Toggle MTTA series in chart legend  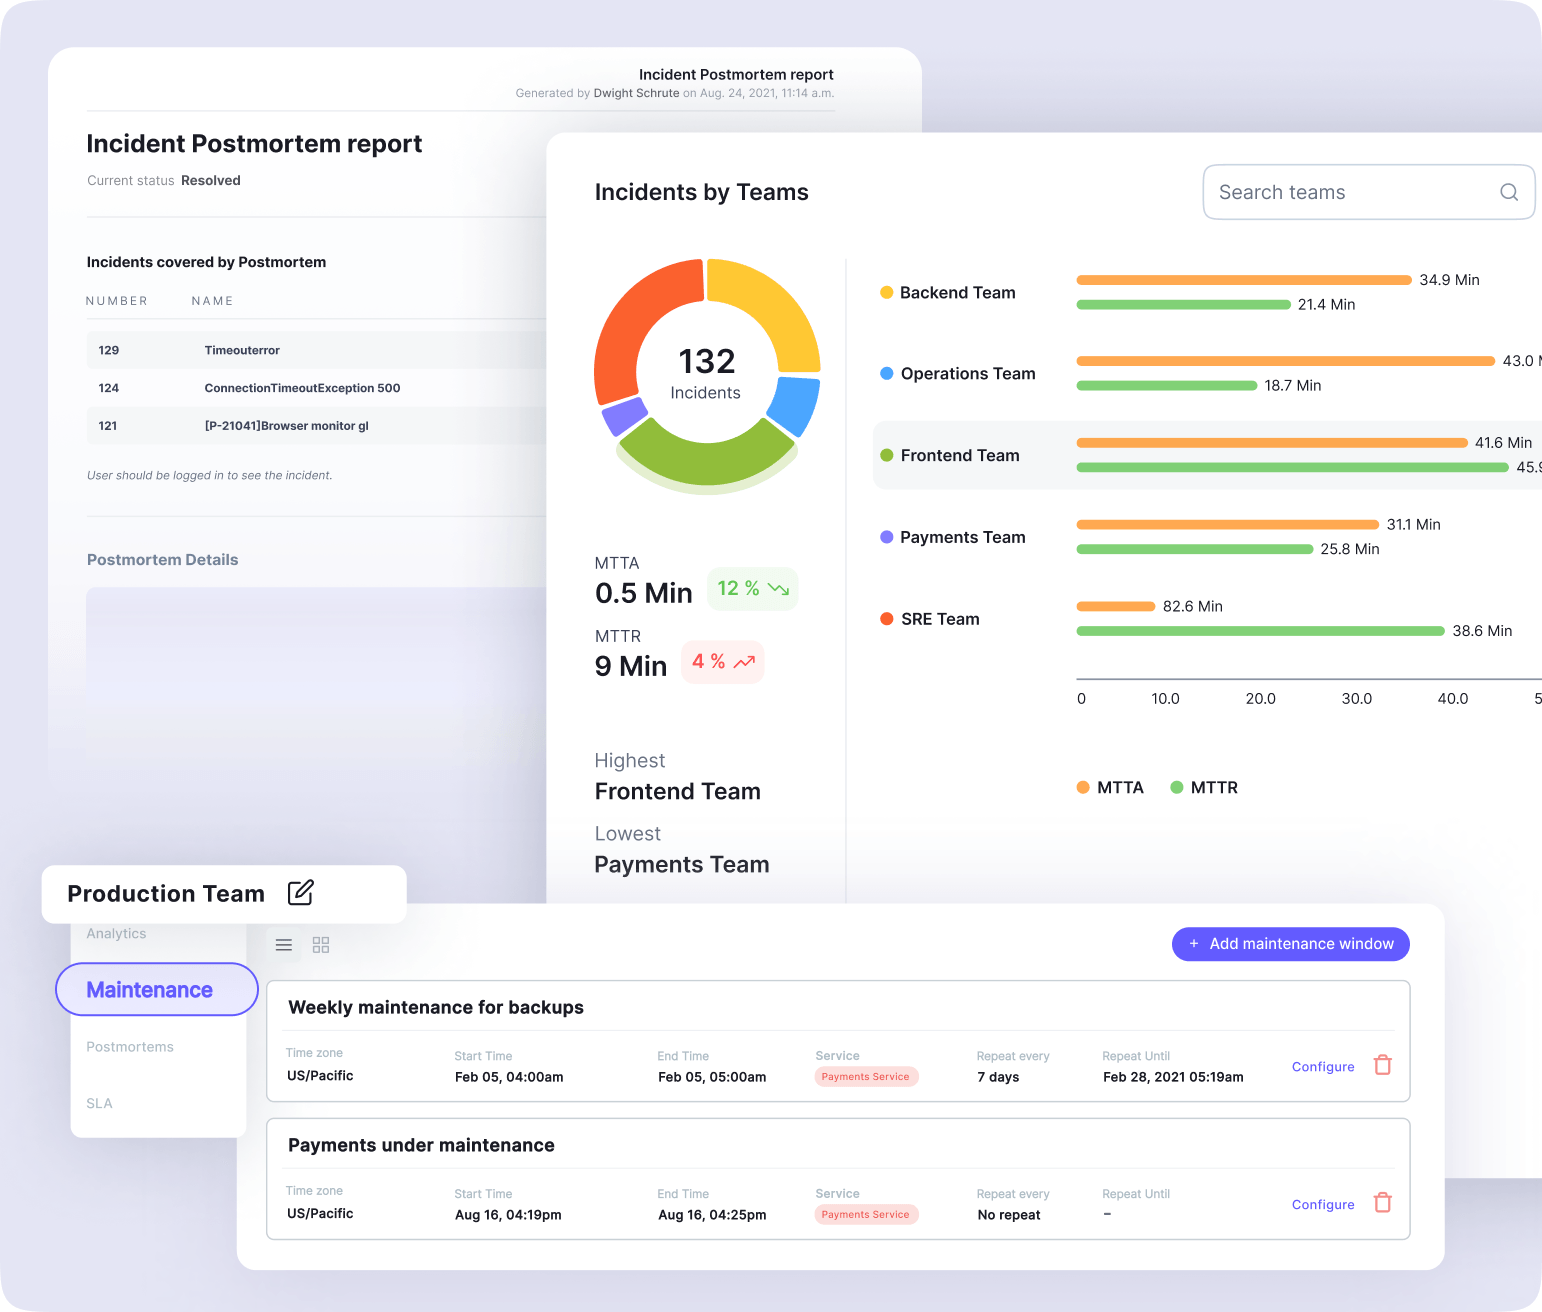1110,787
